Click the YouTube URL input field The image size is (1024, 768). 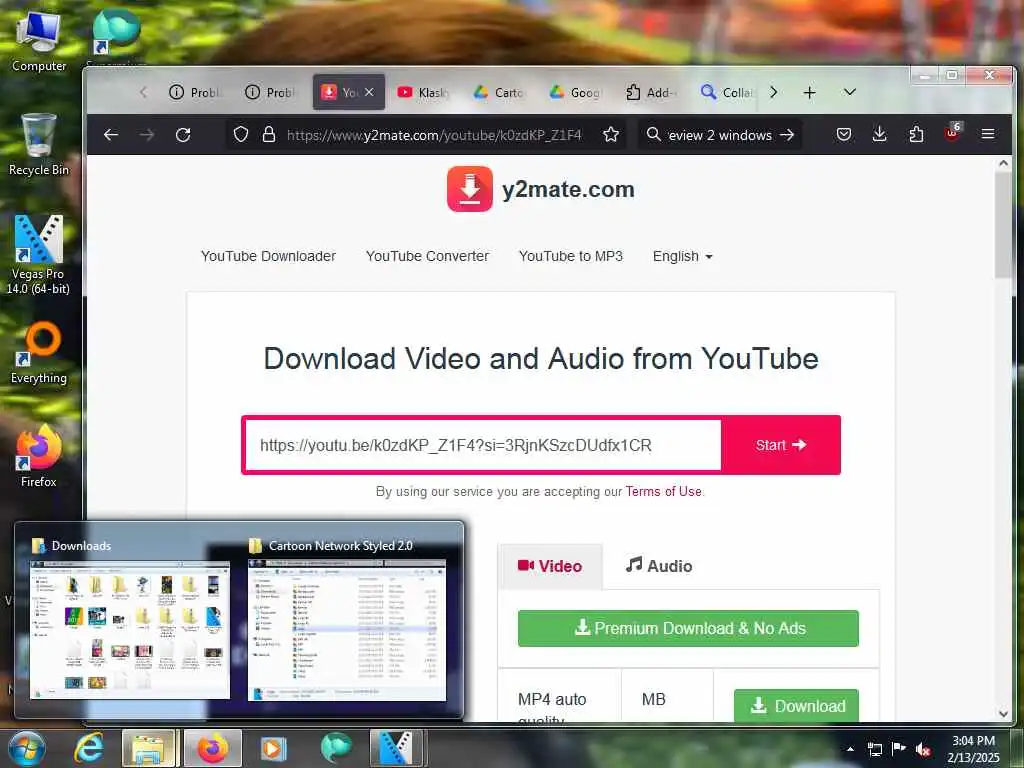[x=483, y=445]
